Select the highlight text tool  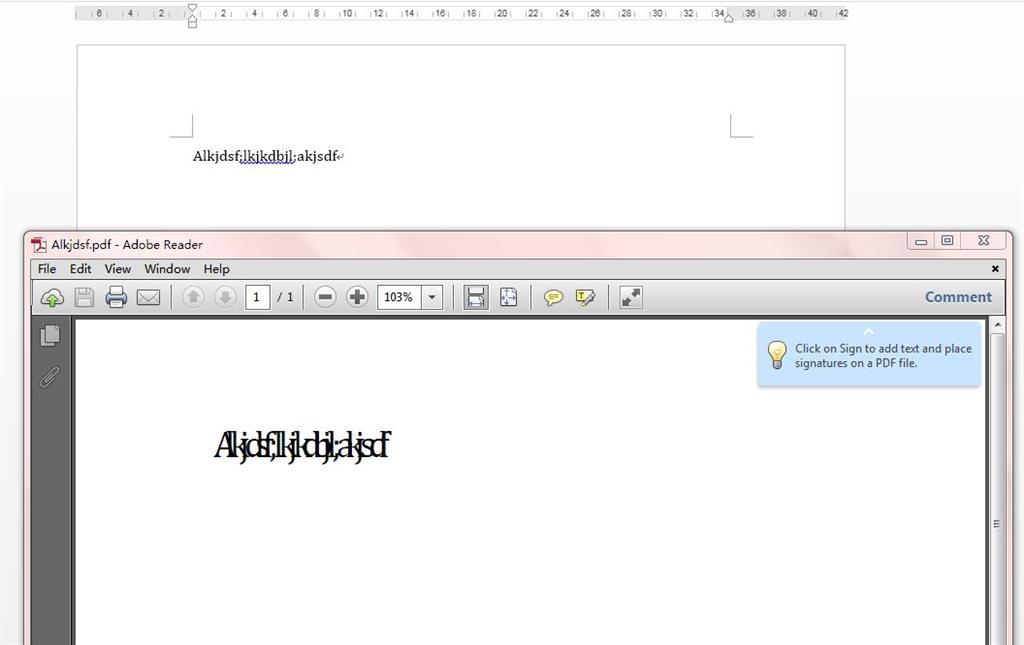[x=585, y=297]
